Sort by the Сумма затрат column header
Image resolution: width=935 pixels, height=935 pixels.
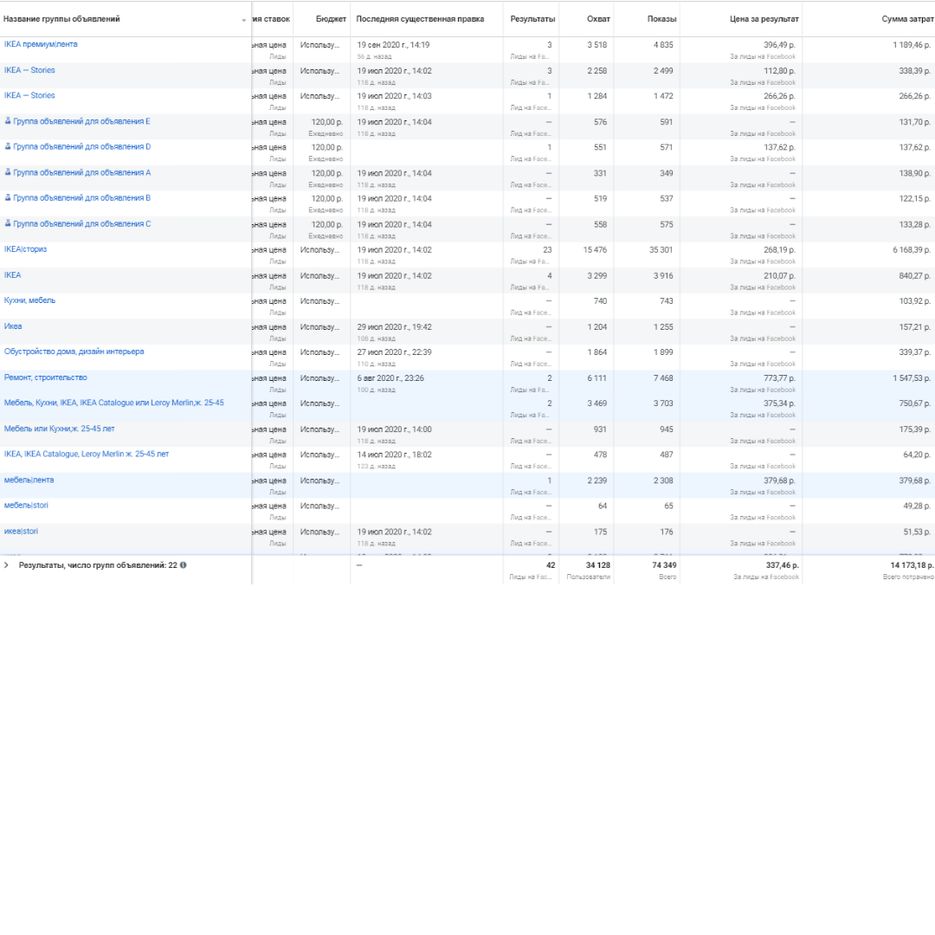coord(908,19)
